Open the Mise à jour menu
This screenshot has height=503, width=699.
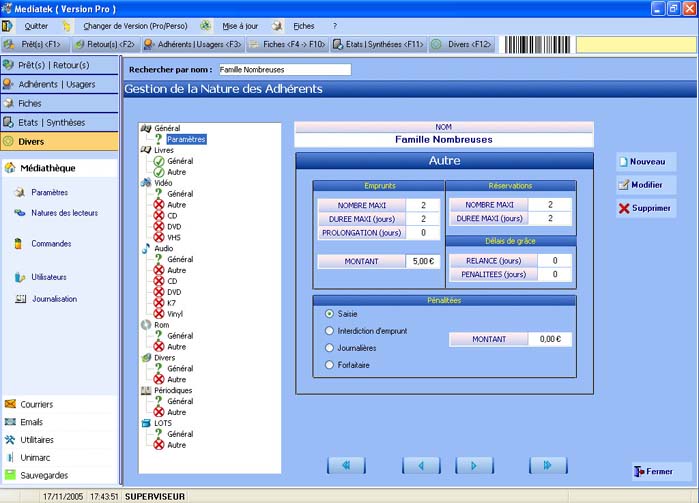tap(240, 26)
